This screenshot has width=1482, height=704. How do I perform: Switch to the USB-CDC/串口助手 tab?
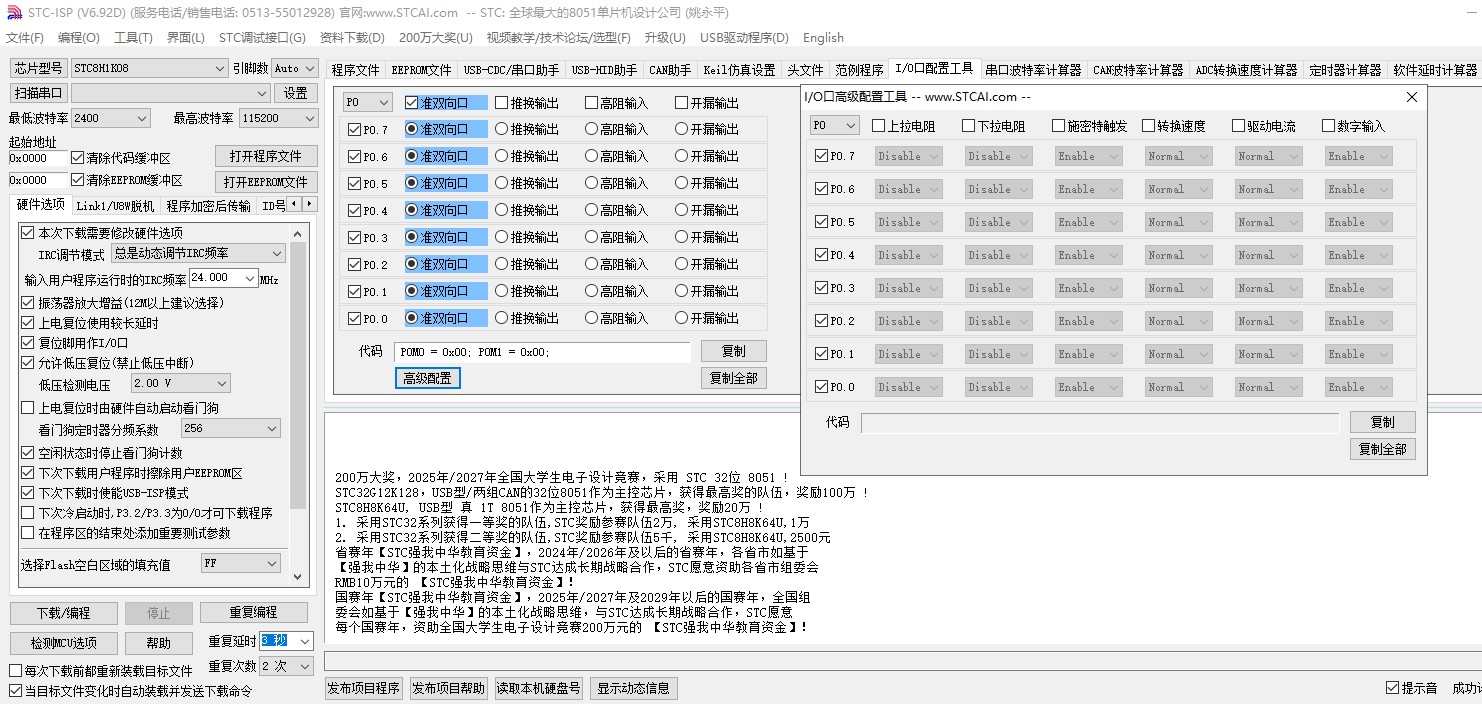[x=511, y=70]
